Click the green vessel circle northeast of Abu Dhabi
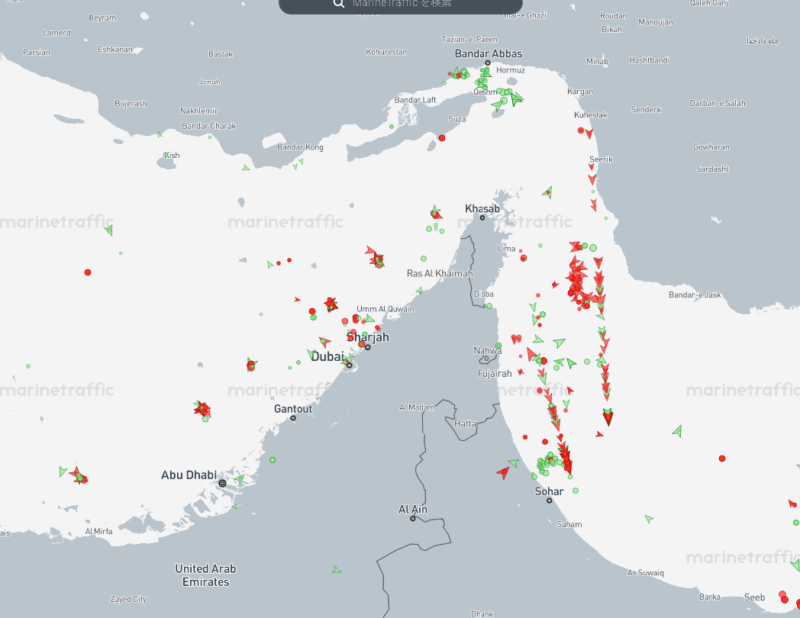Image resolution: width=800 pixels, height=618 pixels. coord(272,460)
